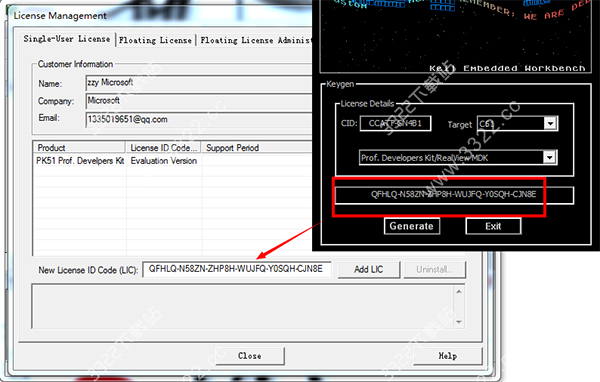Click the CID text field in the keygen
The width and height of the screenshot is (600, 382).
[x=395, y=123]
